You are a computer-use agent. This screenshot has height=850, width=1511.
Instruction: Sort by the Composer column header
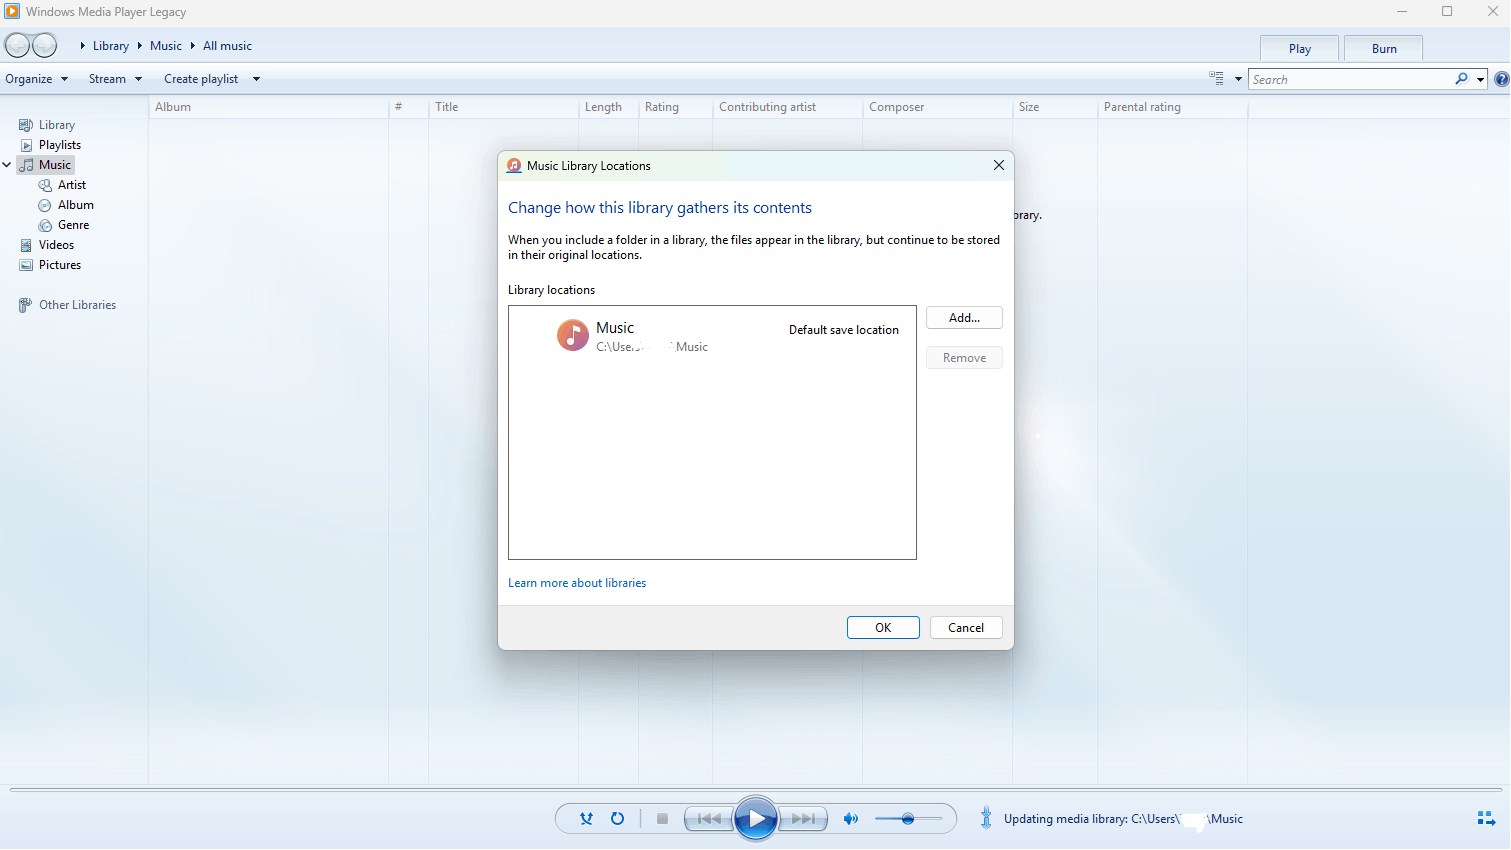click(x=938, y=107)
